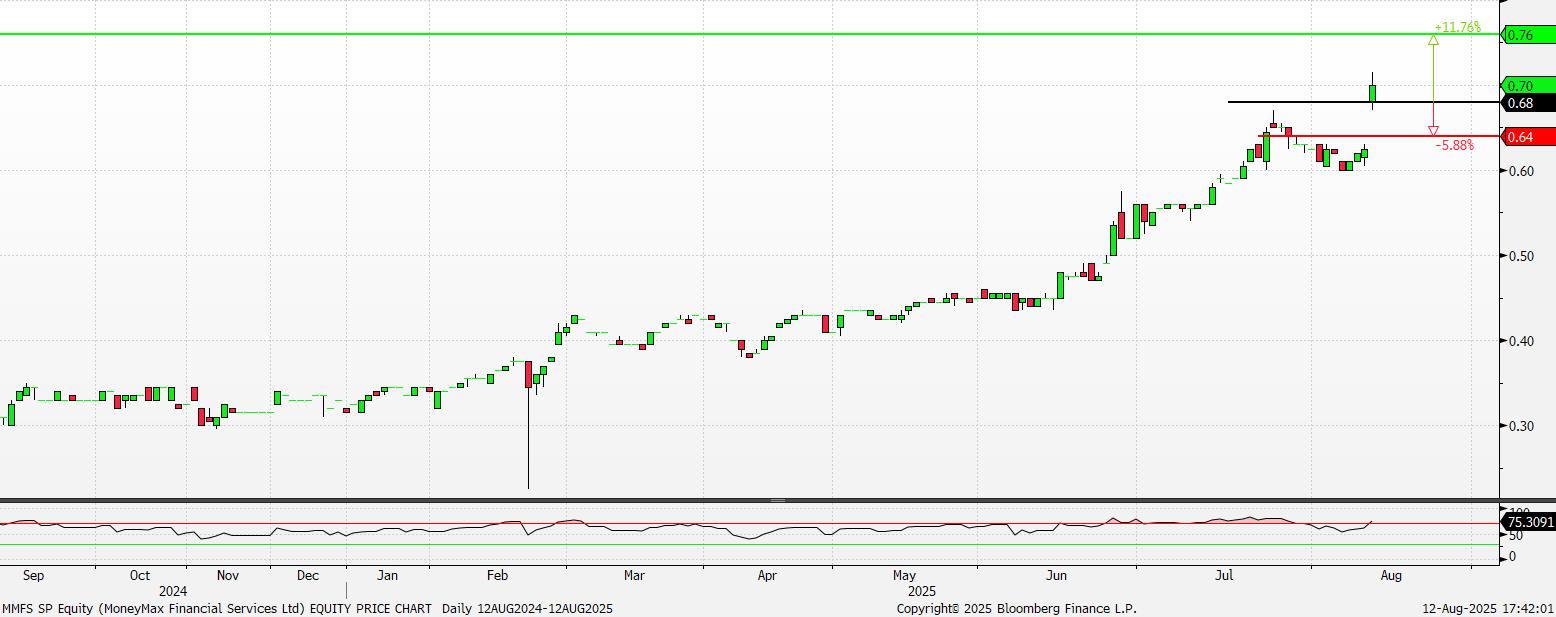
Task: Click the Bloomberg Finance L.P. copyright text
Action: pos(1017,608)
